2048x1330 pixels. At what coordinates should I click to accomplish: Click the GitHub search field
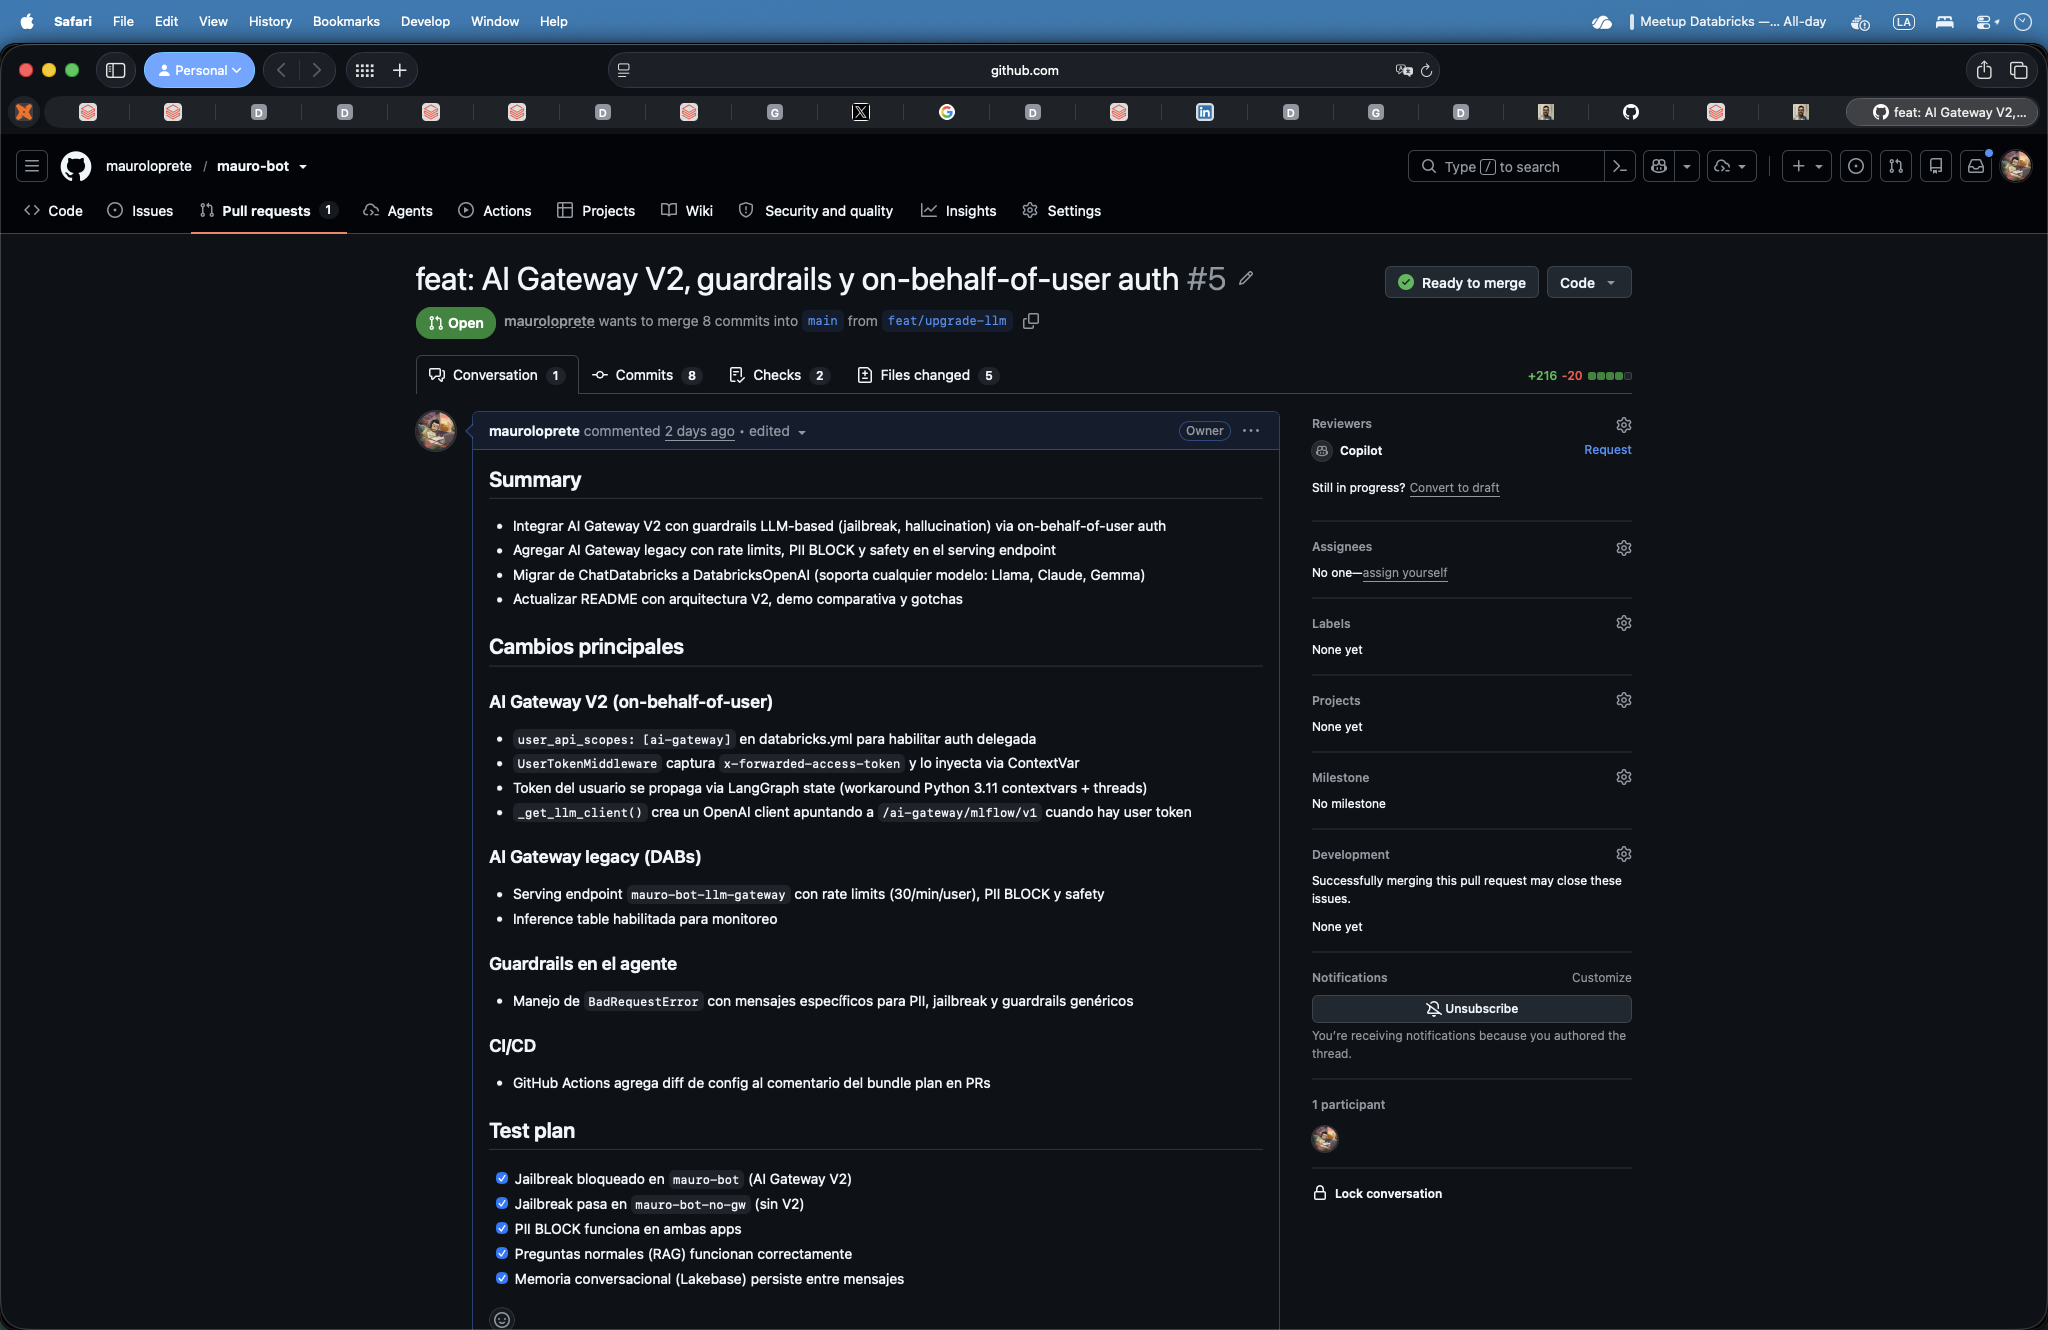1505,167
